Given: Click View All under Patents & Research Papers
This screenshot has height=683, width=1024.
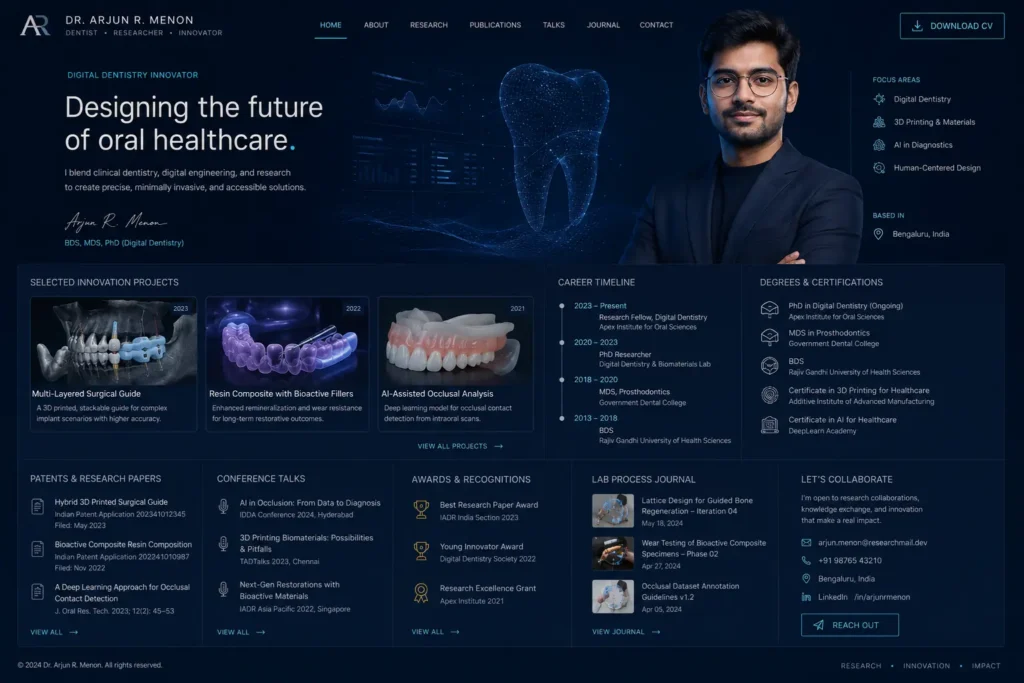Looking at the screenshot, I should [54, 632].
